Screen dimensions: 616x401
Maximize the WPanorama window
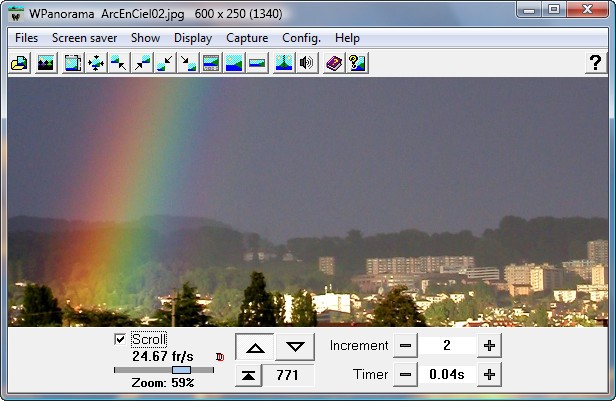click(554, 9)
